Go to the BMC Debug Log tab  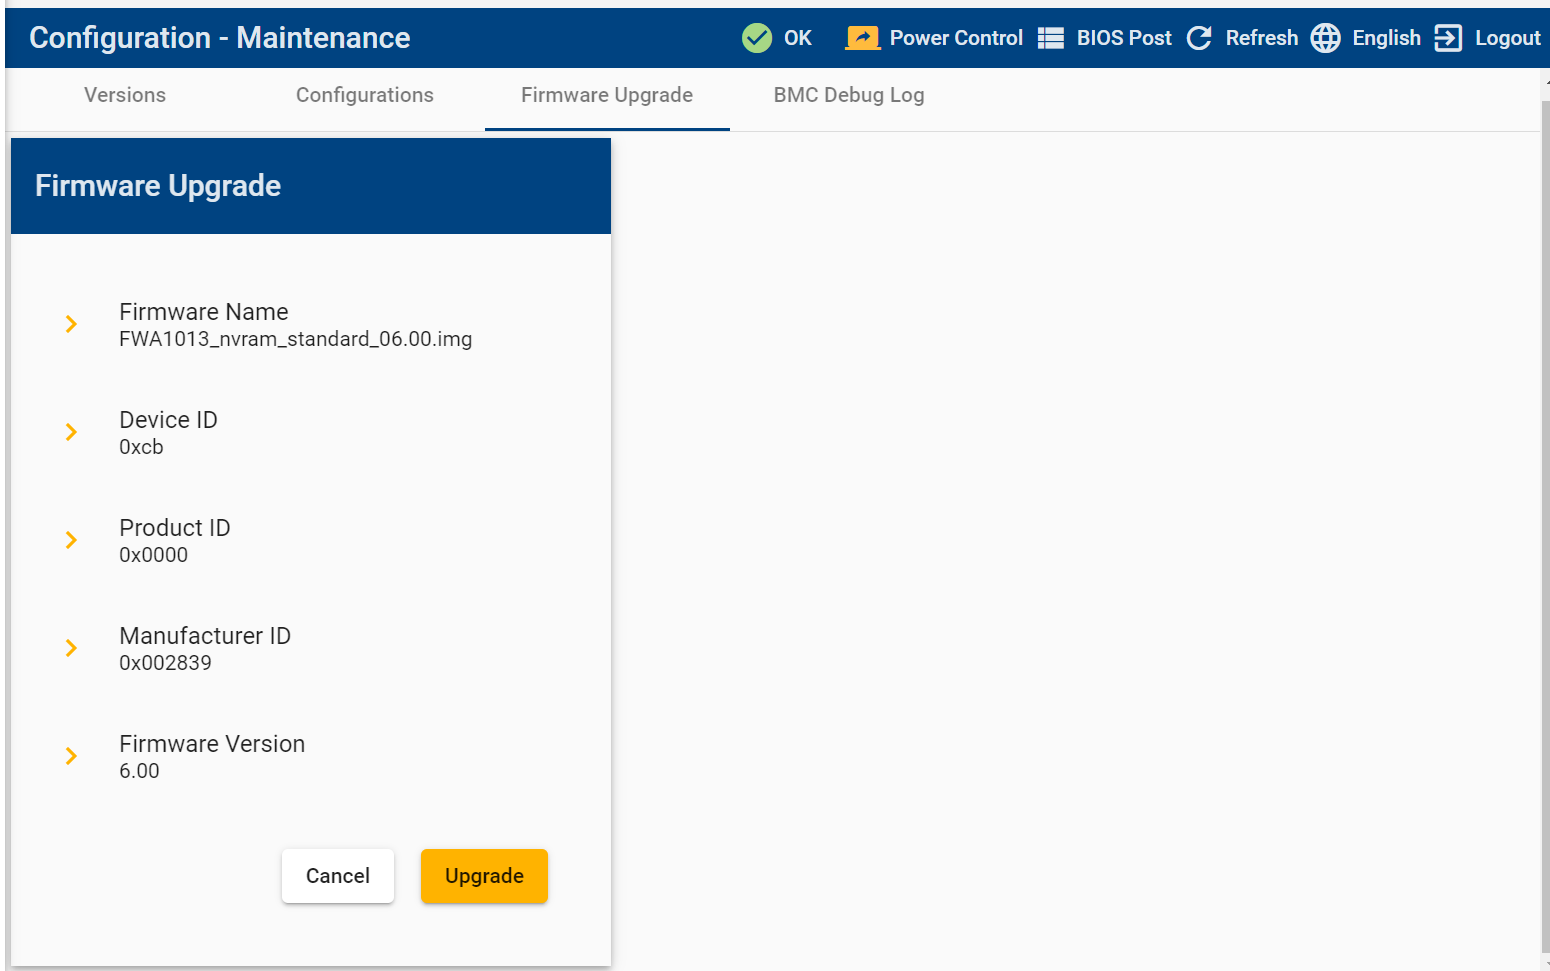[x=848, y=95]
